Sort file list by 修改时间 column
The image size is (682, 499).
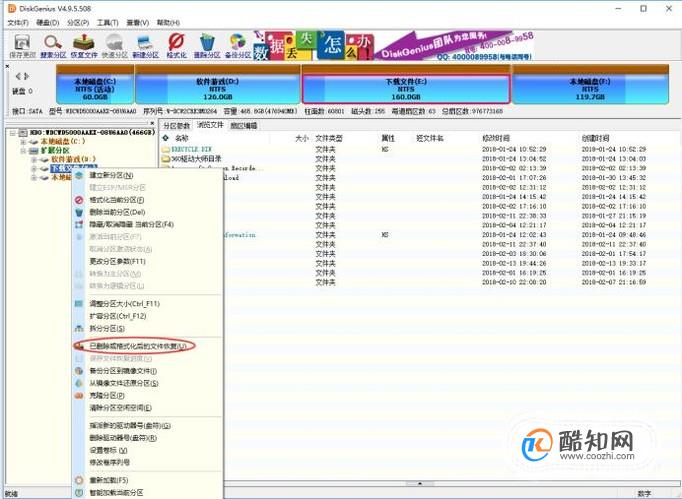pos(496,138)
